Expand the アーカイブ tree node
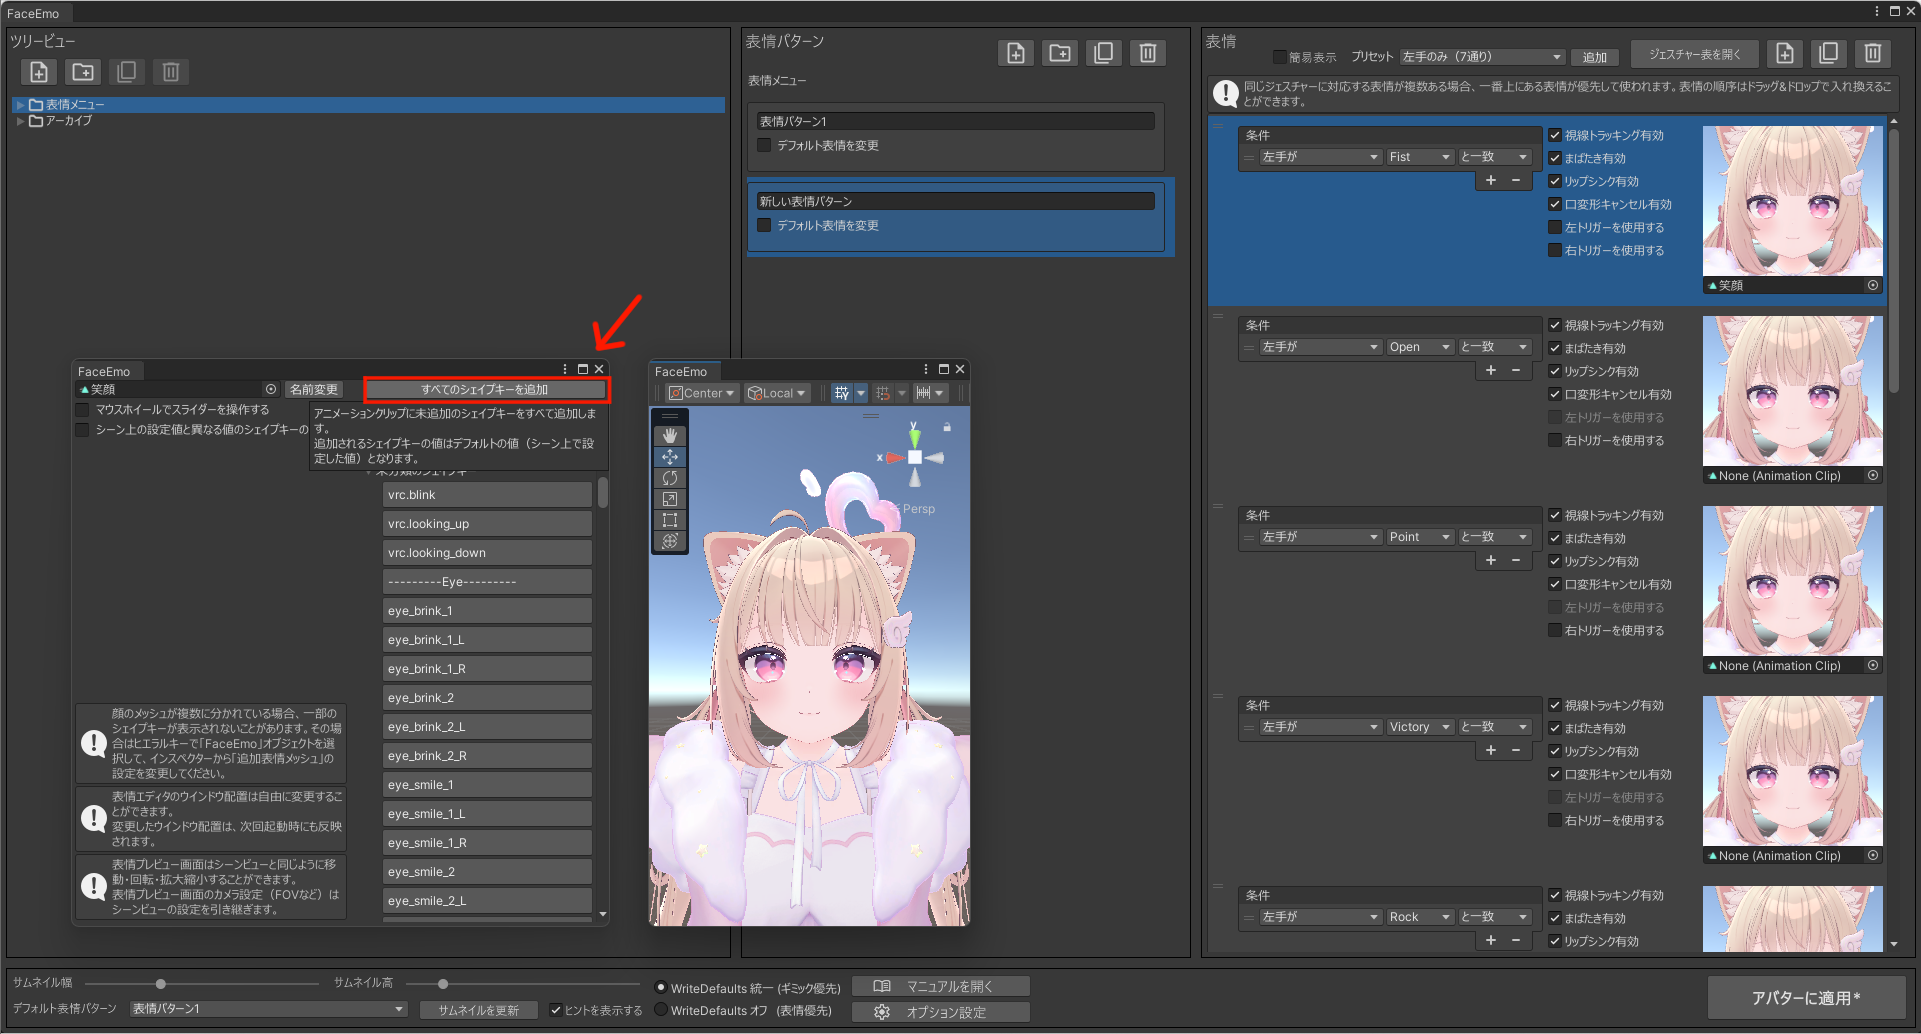Image resolution: width=1921 pixels, height=1034 pixels. click(x=21, y=121)
